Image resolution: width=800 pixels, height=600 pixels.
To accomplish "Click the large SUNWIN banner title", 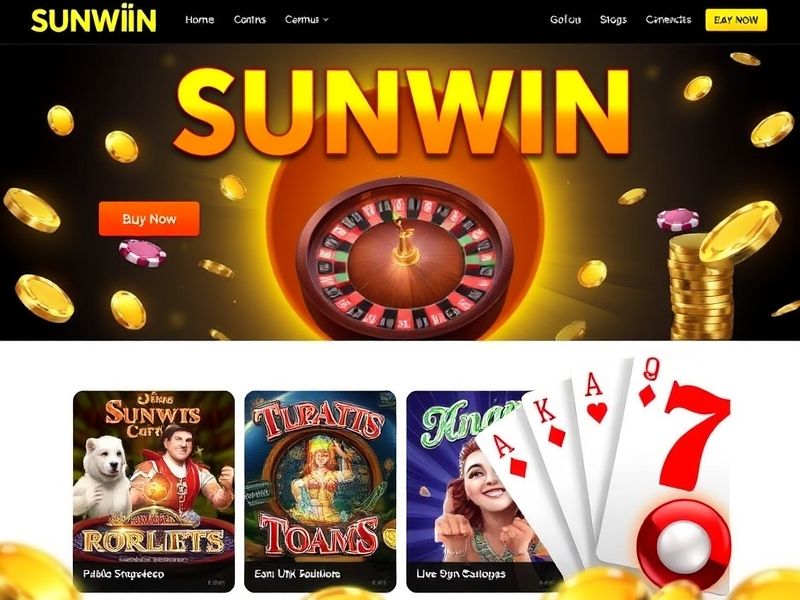I will 402,111.
